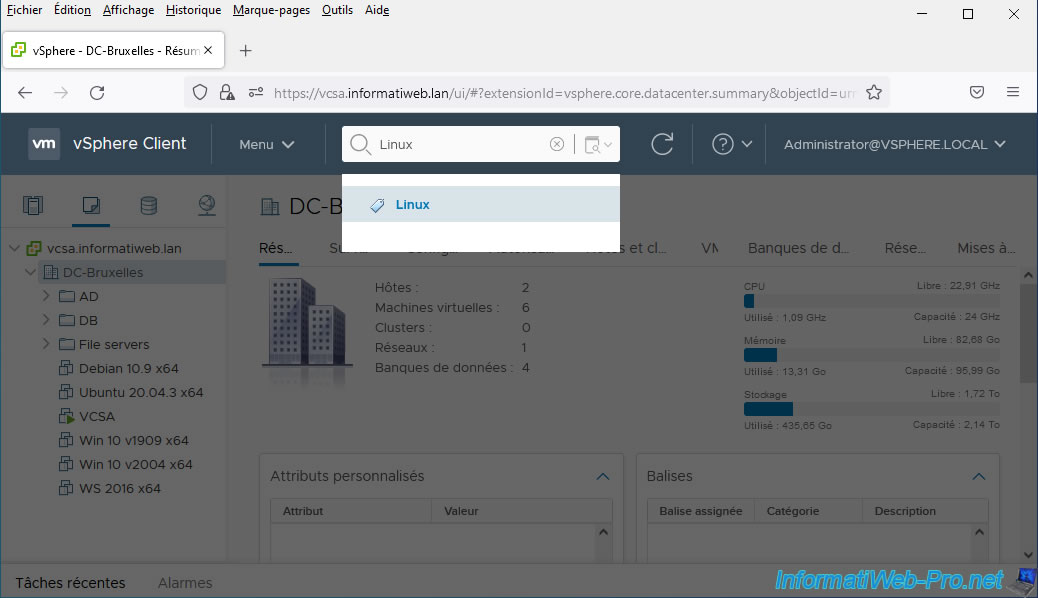
Task: Collapse the DC-Bruxelles datacenter node
Action: (x=30, y=272)
